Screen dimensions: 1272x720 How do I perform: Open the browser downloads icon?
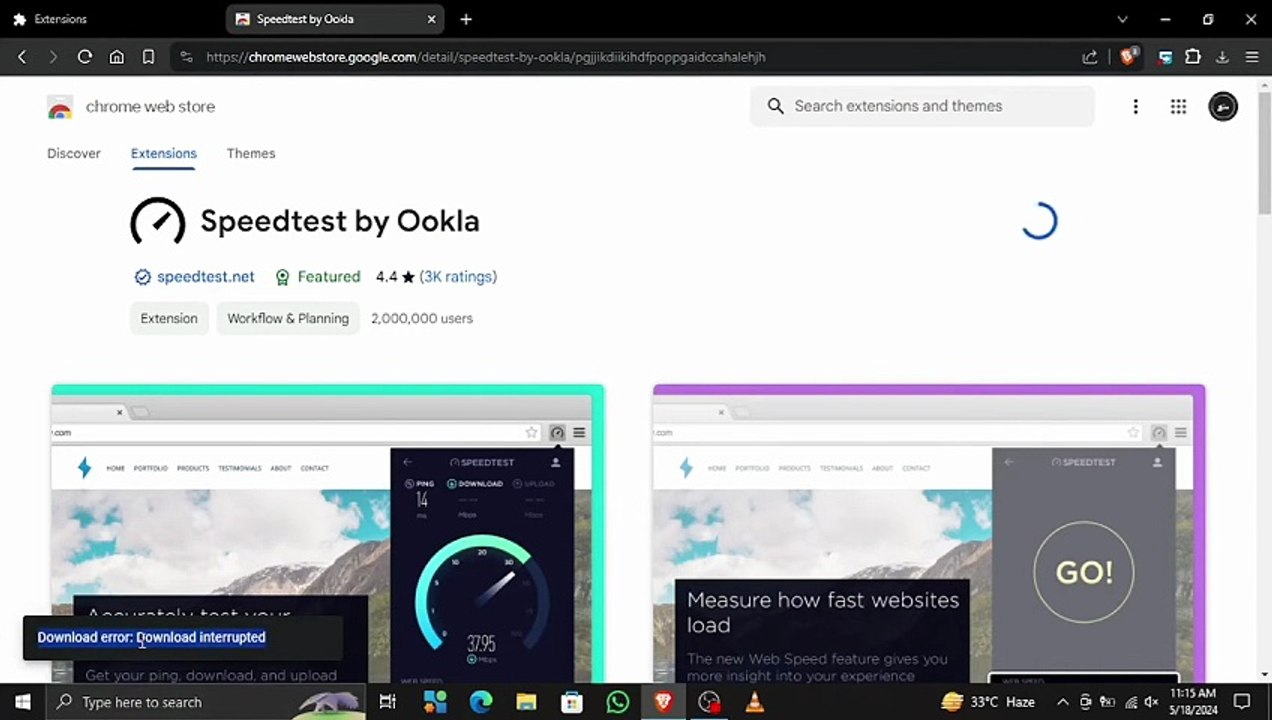tap(1222, 57)
